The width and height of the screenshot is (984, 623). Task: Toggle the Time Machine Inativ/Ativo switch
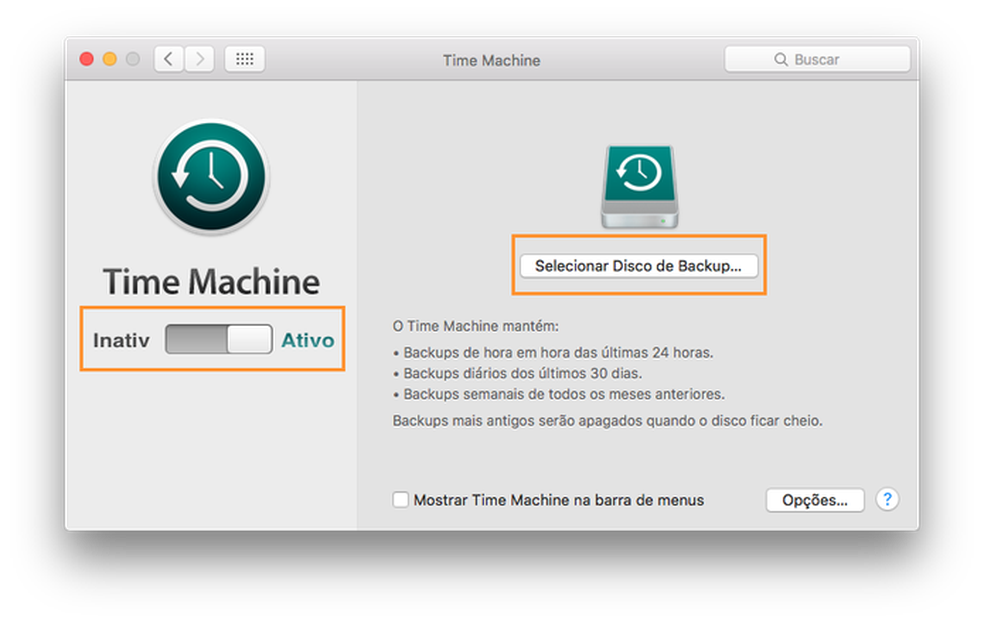pyautogui.click(x=218, y=339)
